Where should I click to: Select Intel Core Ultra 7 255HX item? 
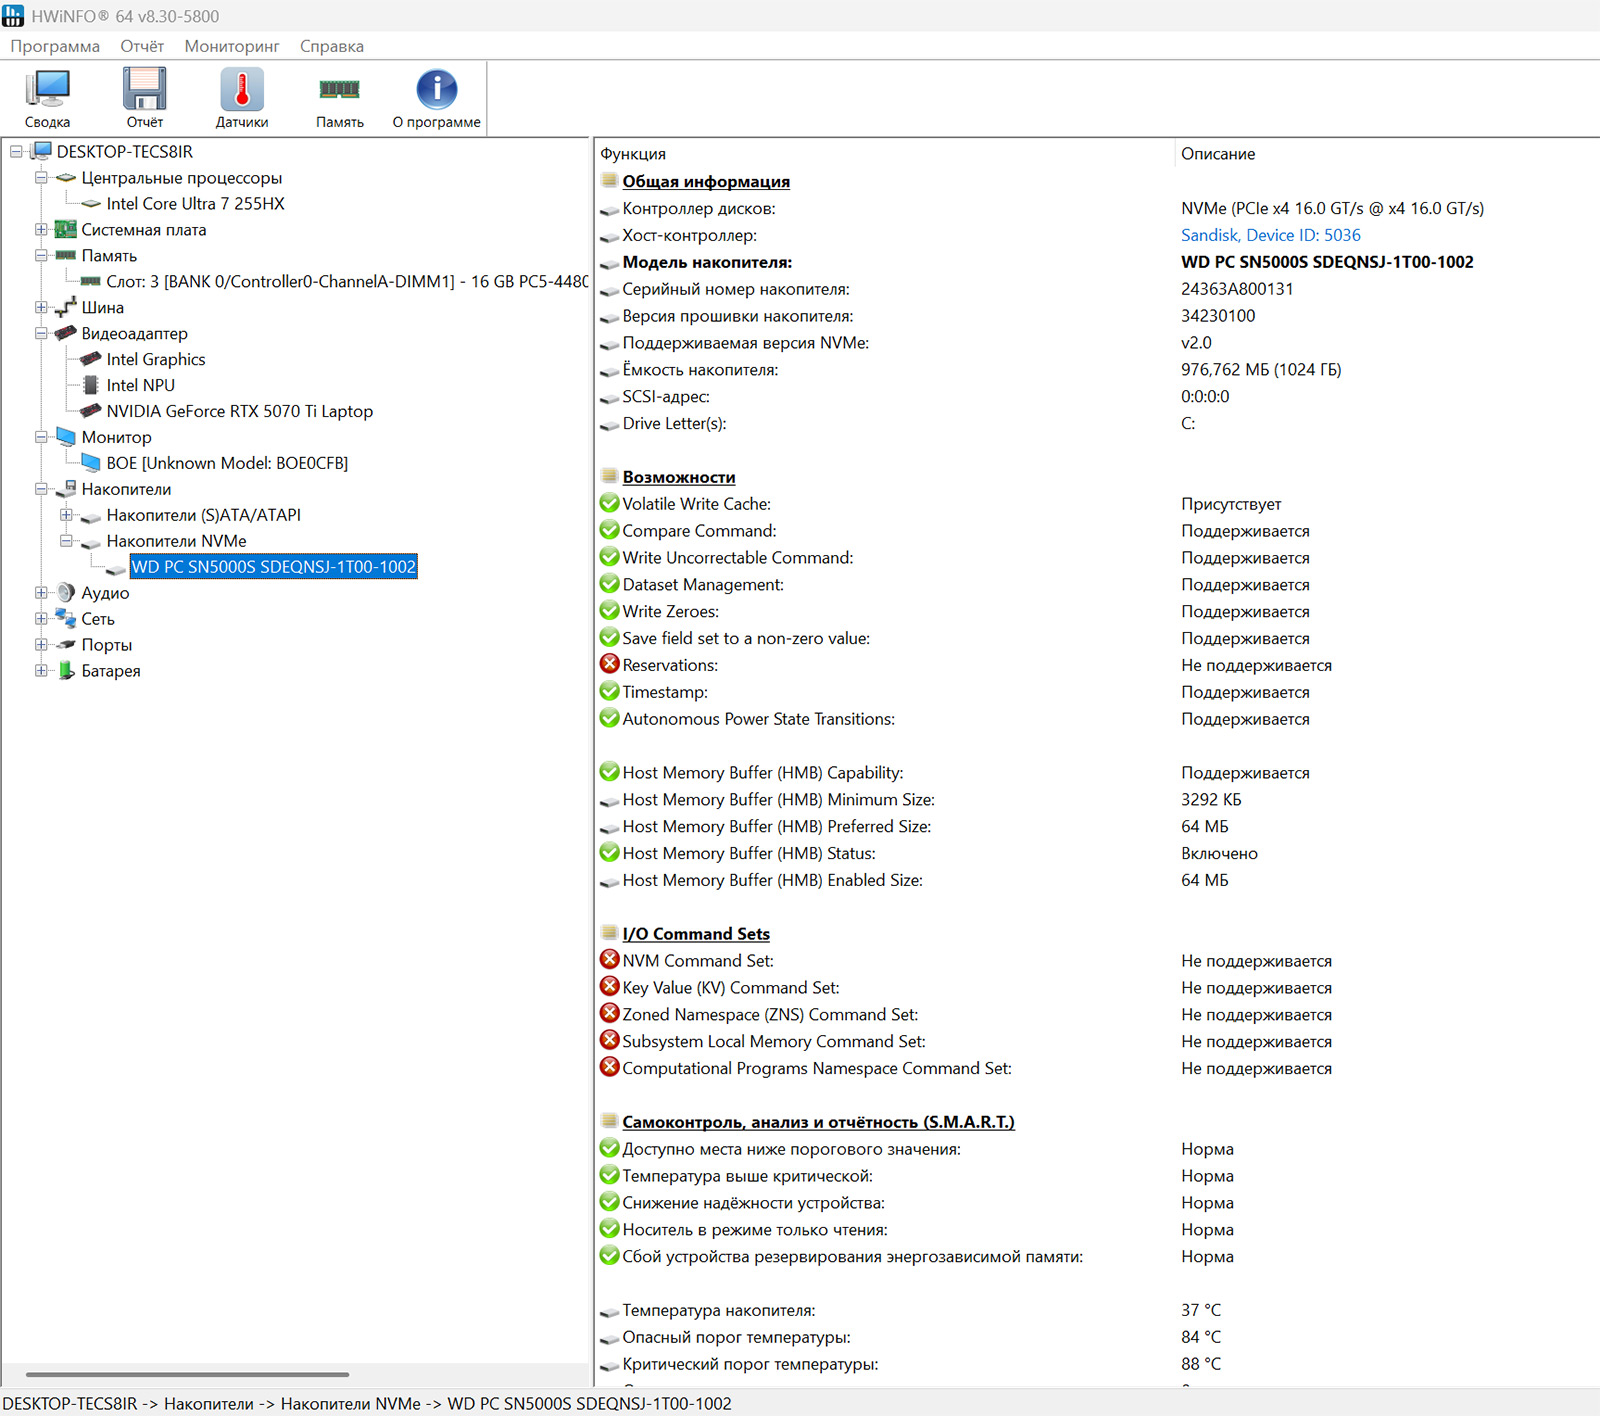pyautogui.click(x=195, y=204)
